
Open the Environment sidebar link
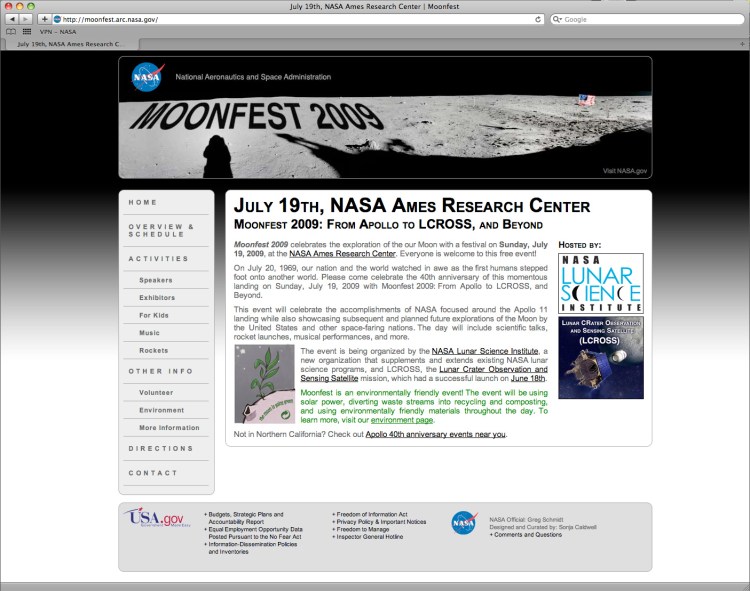tap(162, 410)
